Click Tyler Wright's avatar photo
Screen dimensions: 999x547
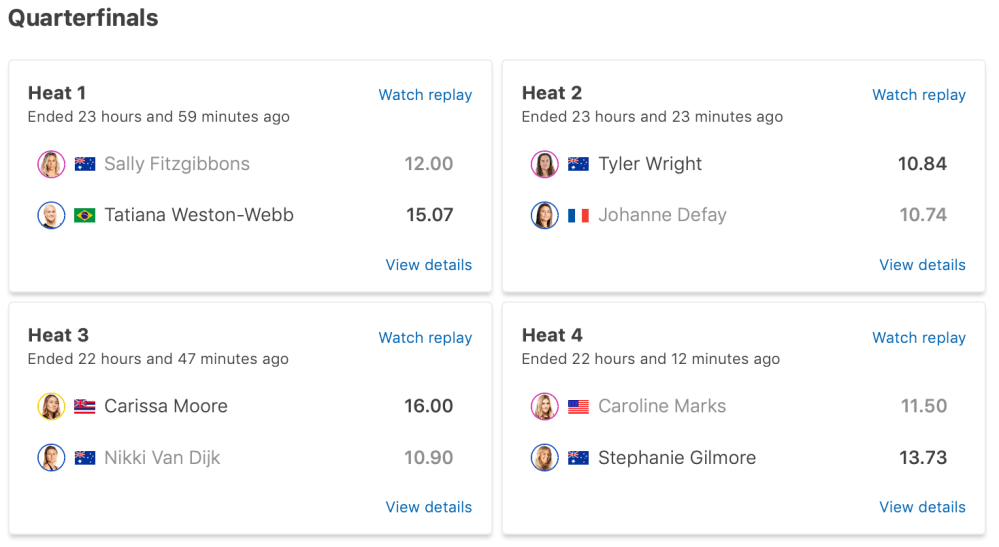click(544, 164)
